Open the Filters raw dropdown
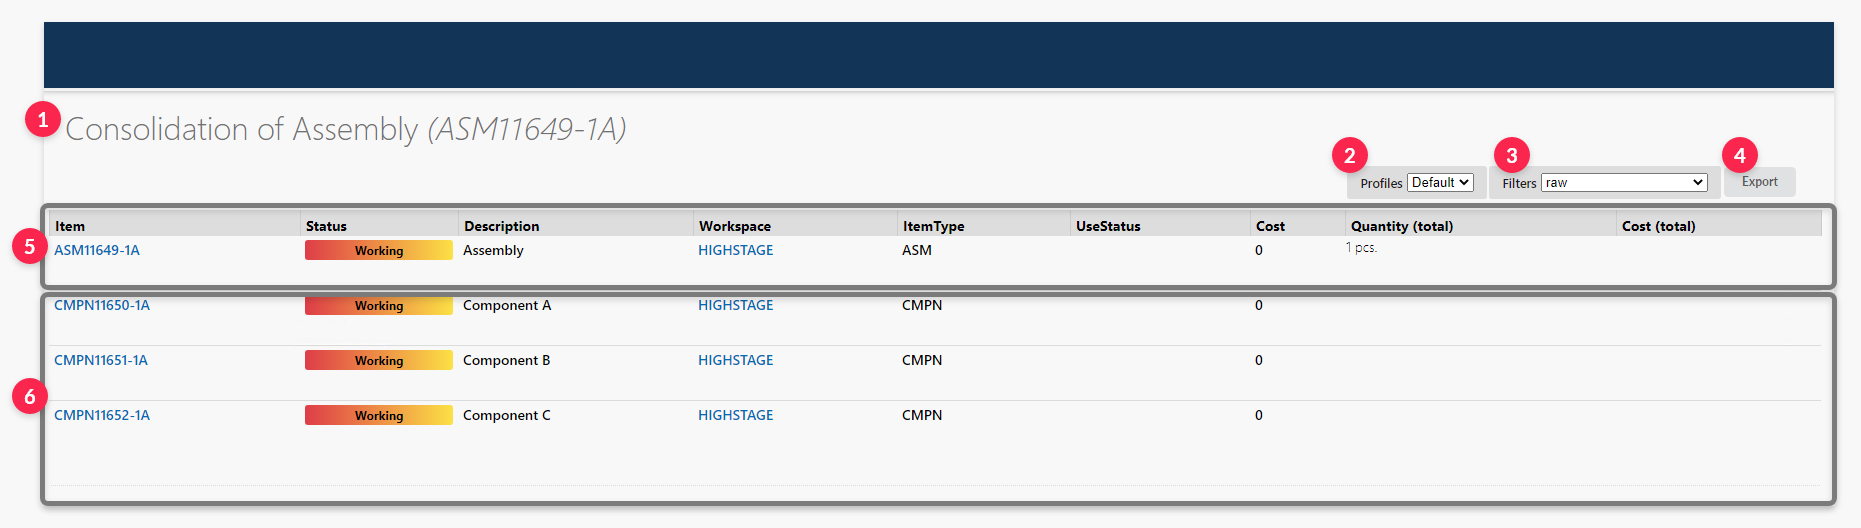This screenshot has width=1861, height=528. [x=1624, y=183]
